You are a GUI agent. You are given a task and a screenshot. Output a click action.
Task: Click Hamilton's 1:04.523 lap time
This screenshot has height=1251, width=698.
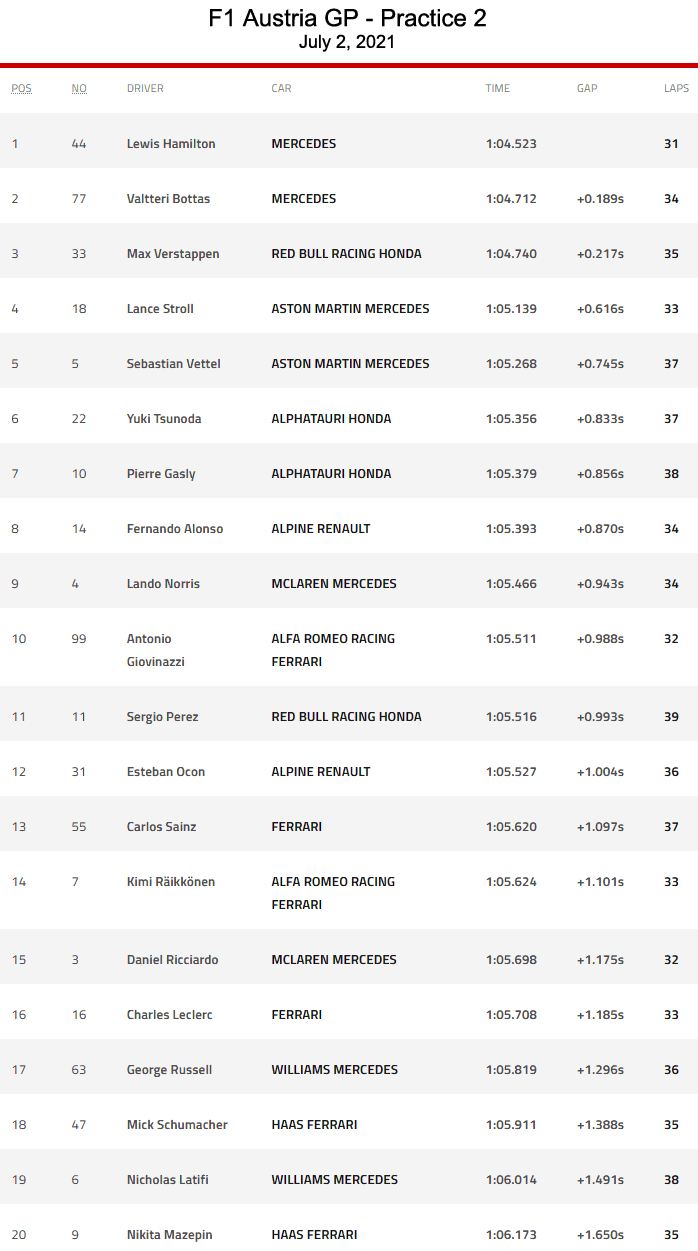click(x=511, y=144)
